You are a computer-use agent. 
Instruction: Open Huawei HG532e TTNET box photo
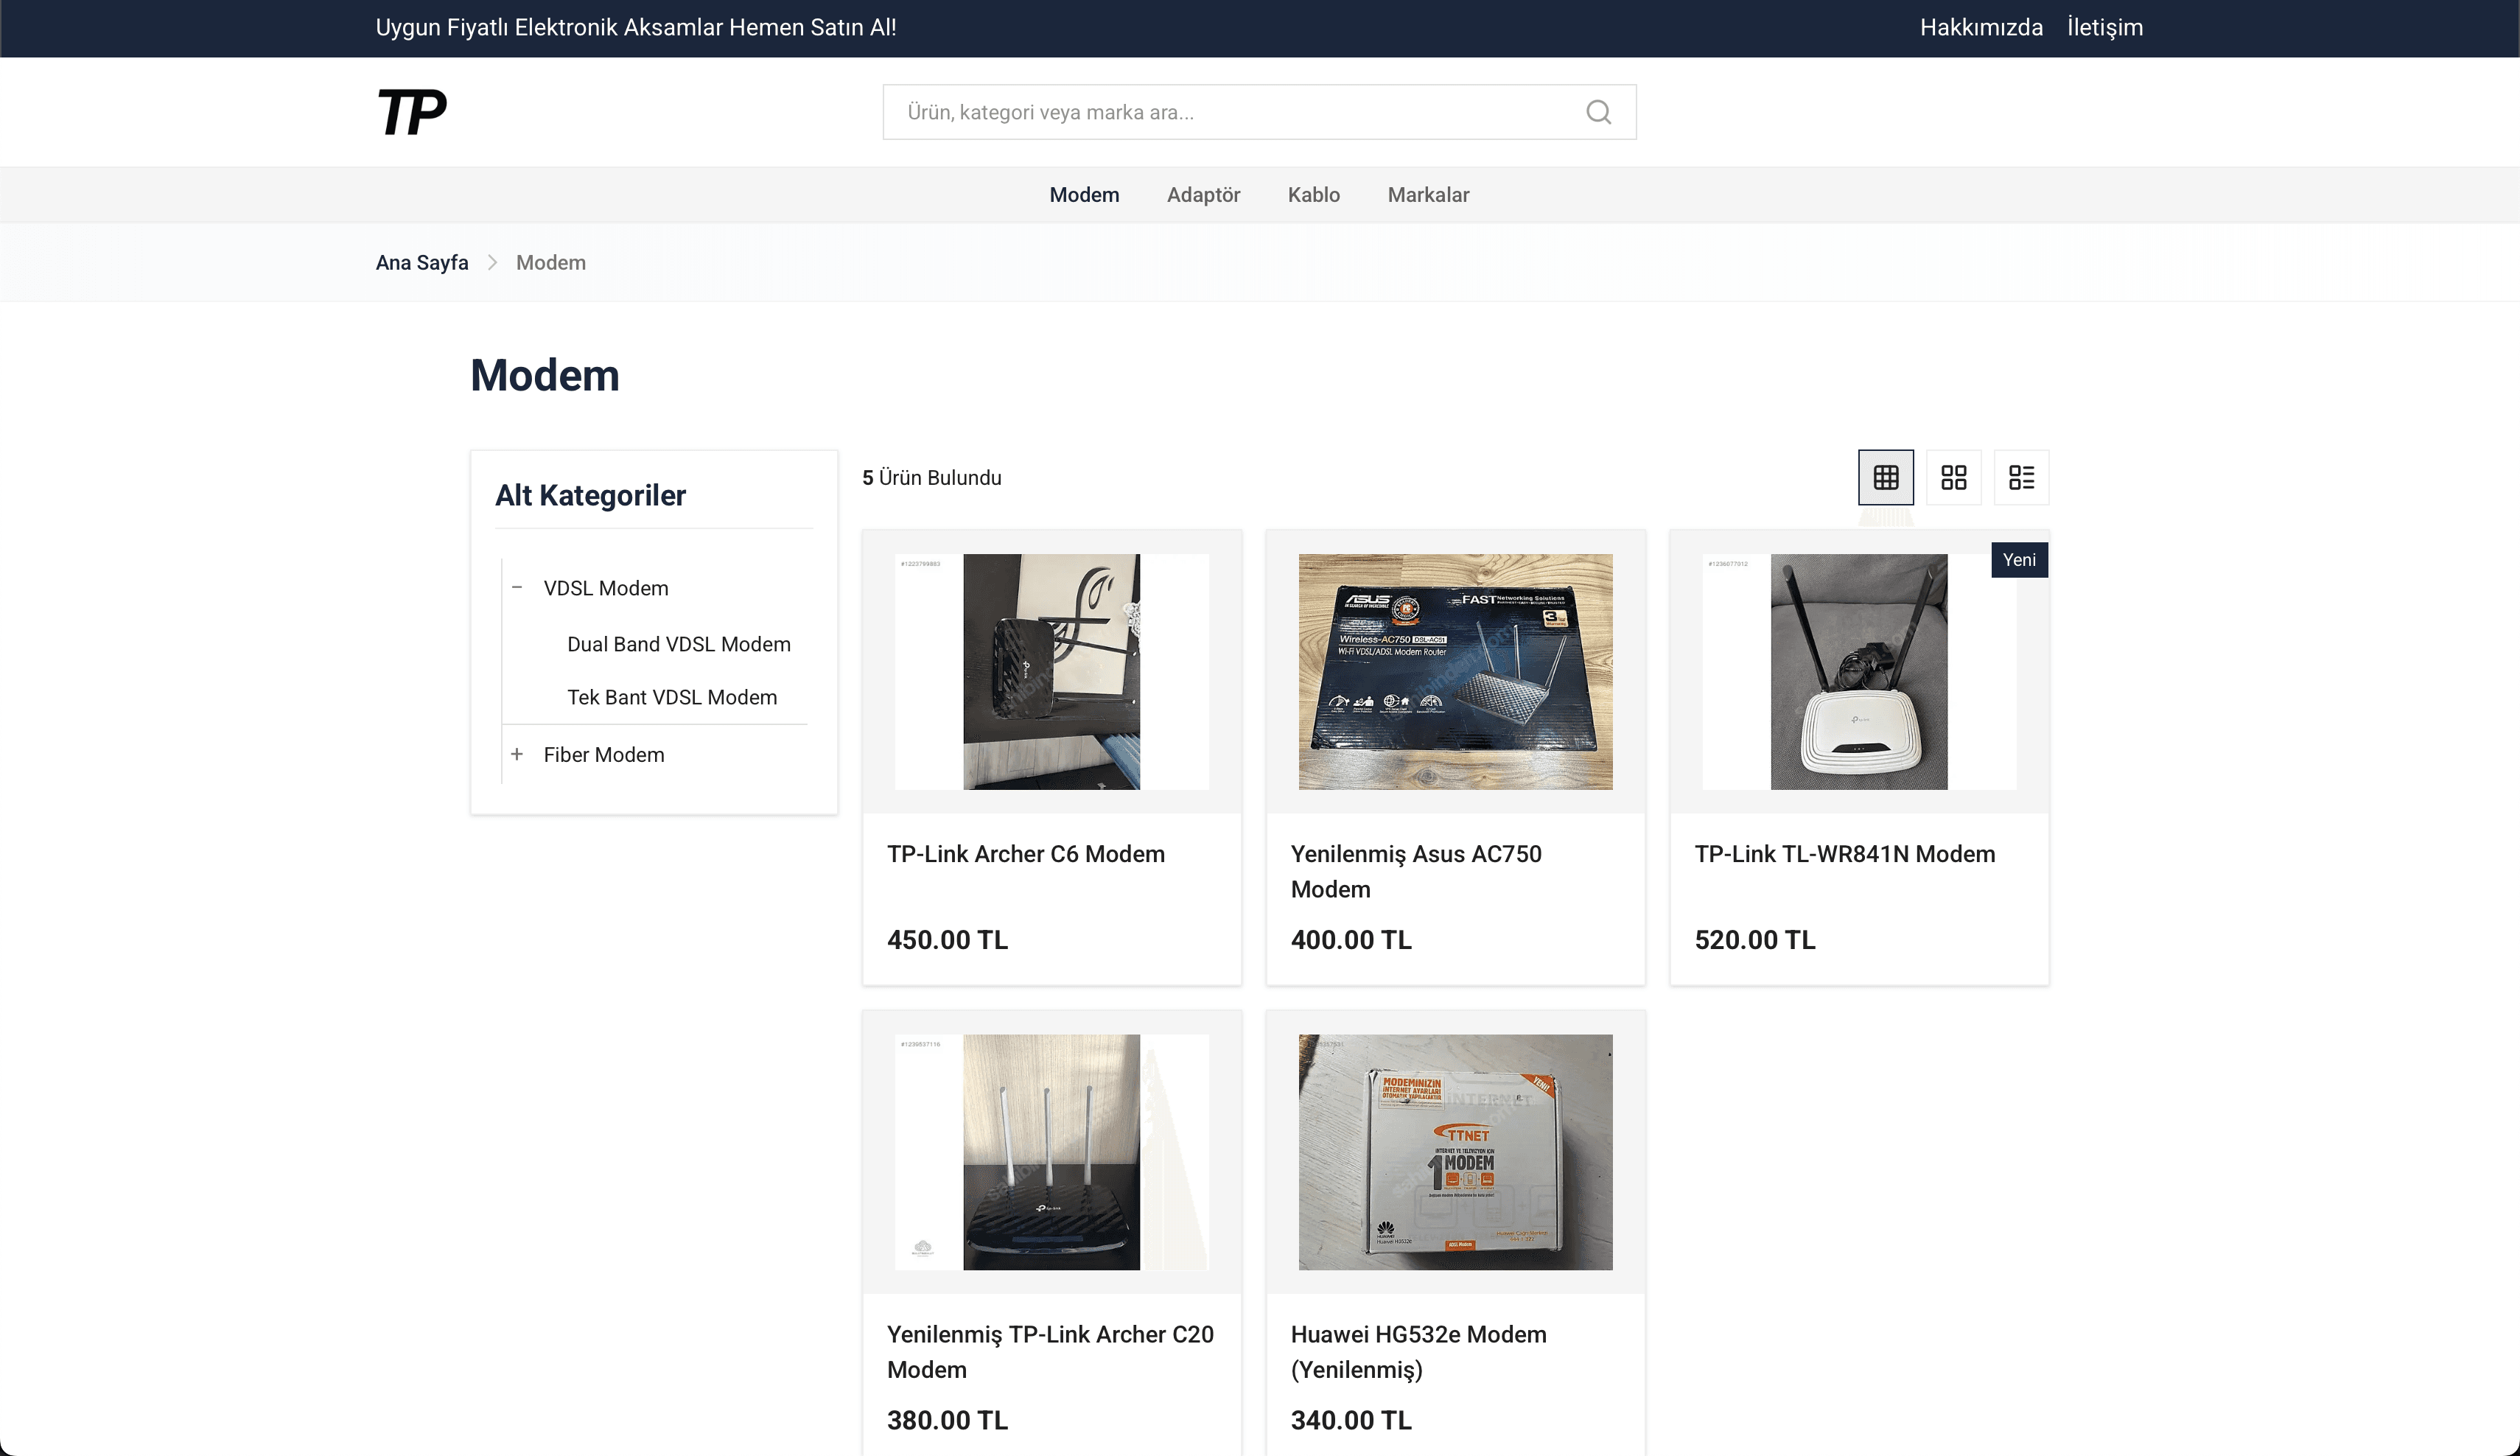(x=1455, y=1151)
